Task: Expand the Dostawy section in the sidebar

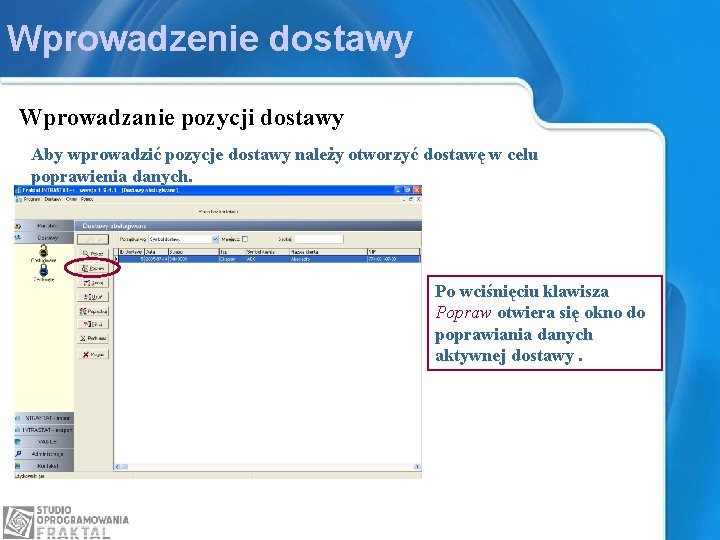Action: click(x=44, y=238)
